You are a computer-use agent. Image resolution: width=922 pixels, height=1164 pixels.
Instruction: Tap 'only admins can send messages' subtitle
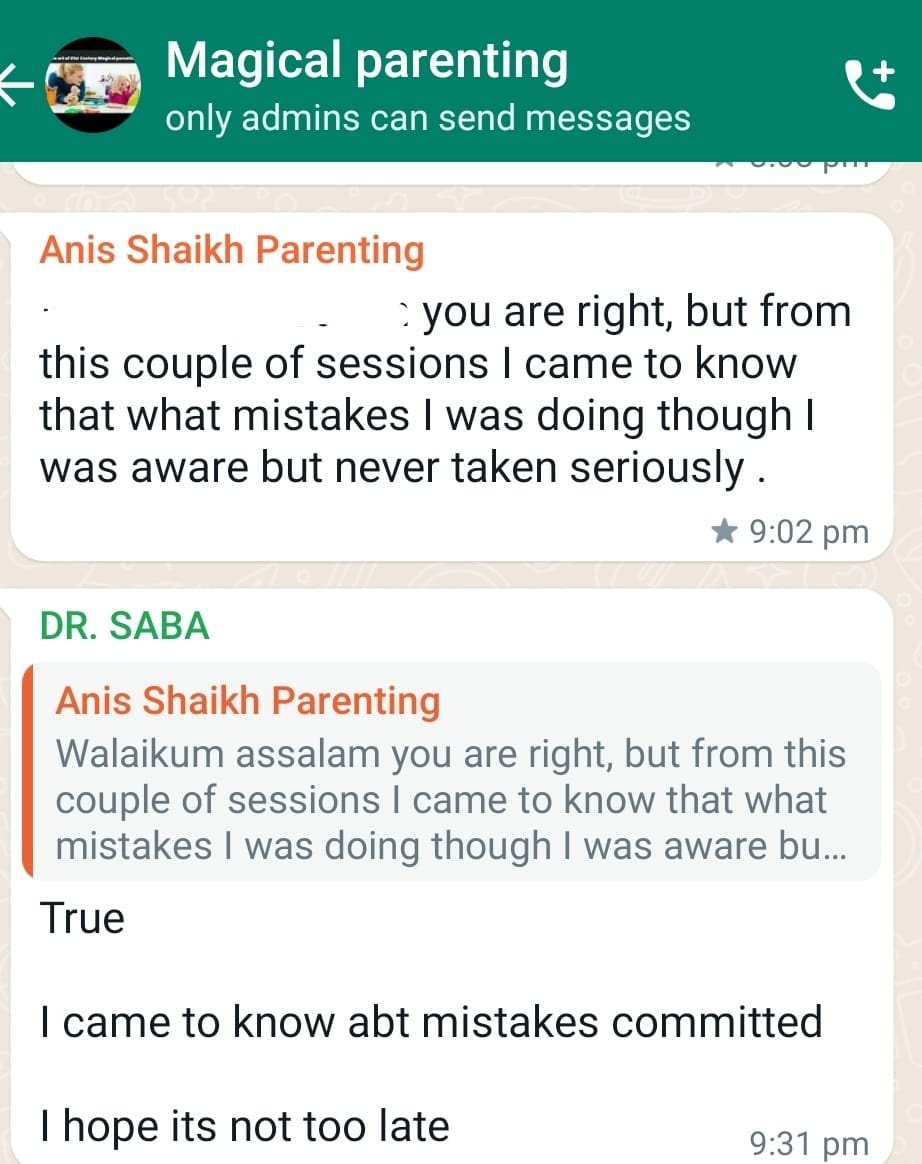click(428, 119)
